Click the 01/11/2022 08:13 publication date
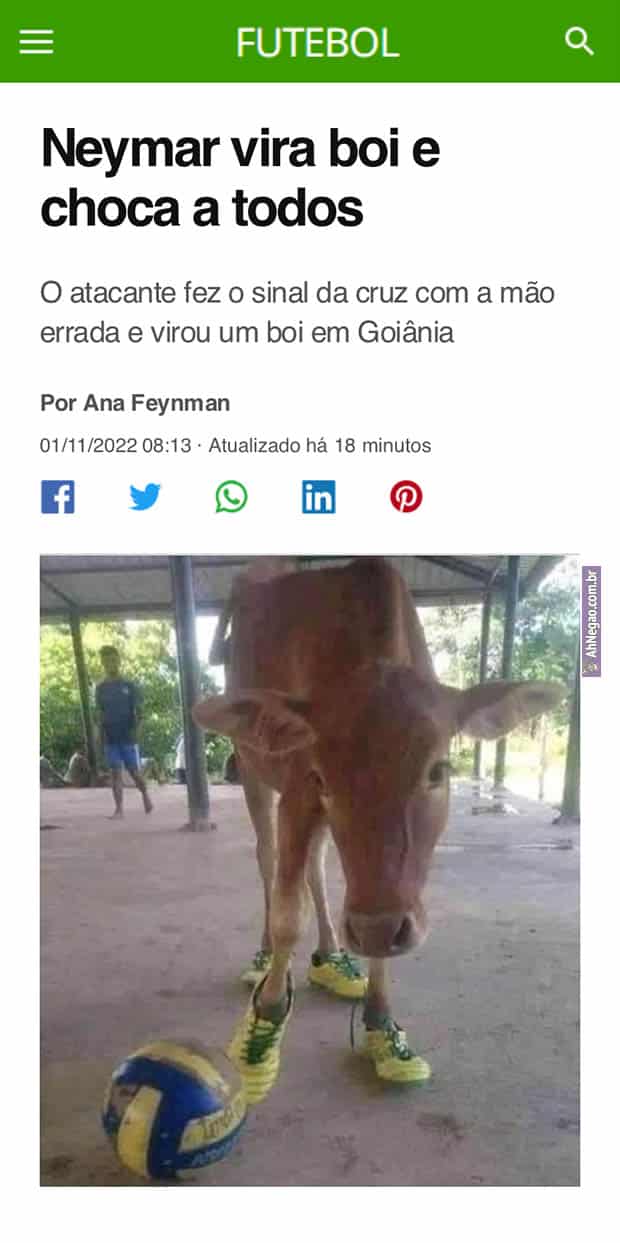This screenshot has height=1243, width=620. coord(115,446)
